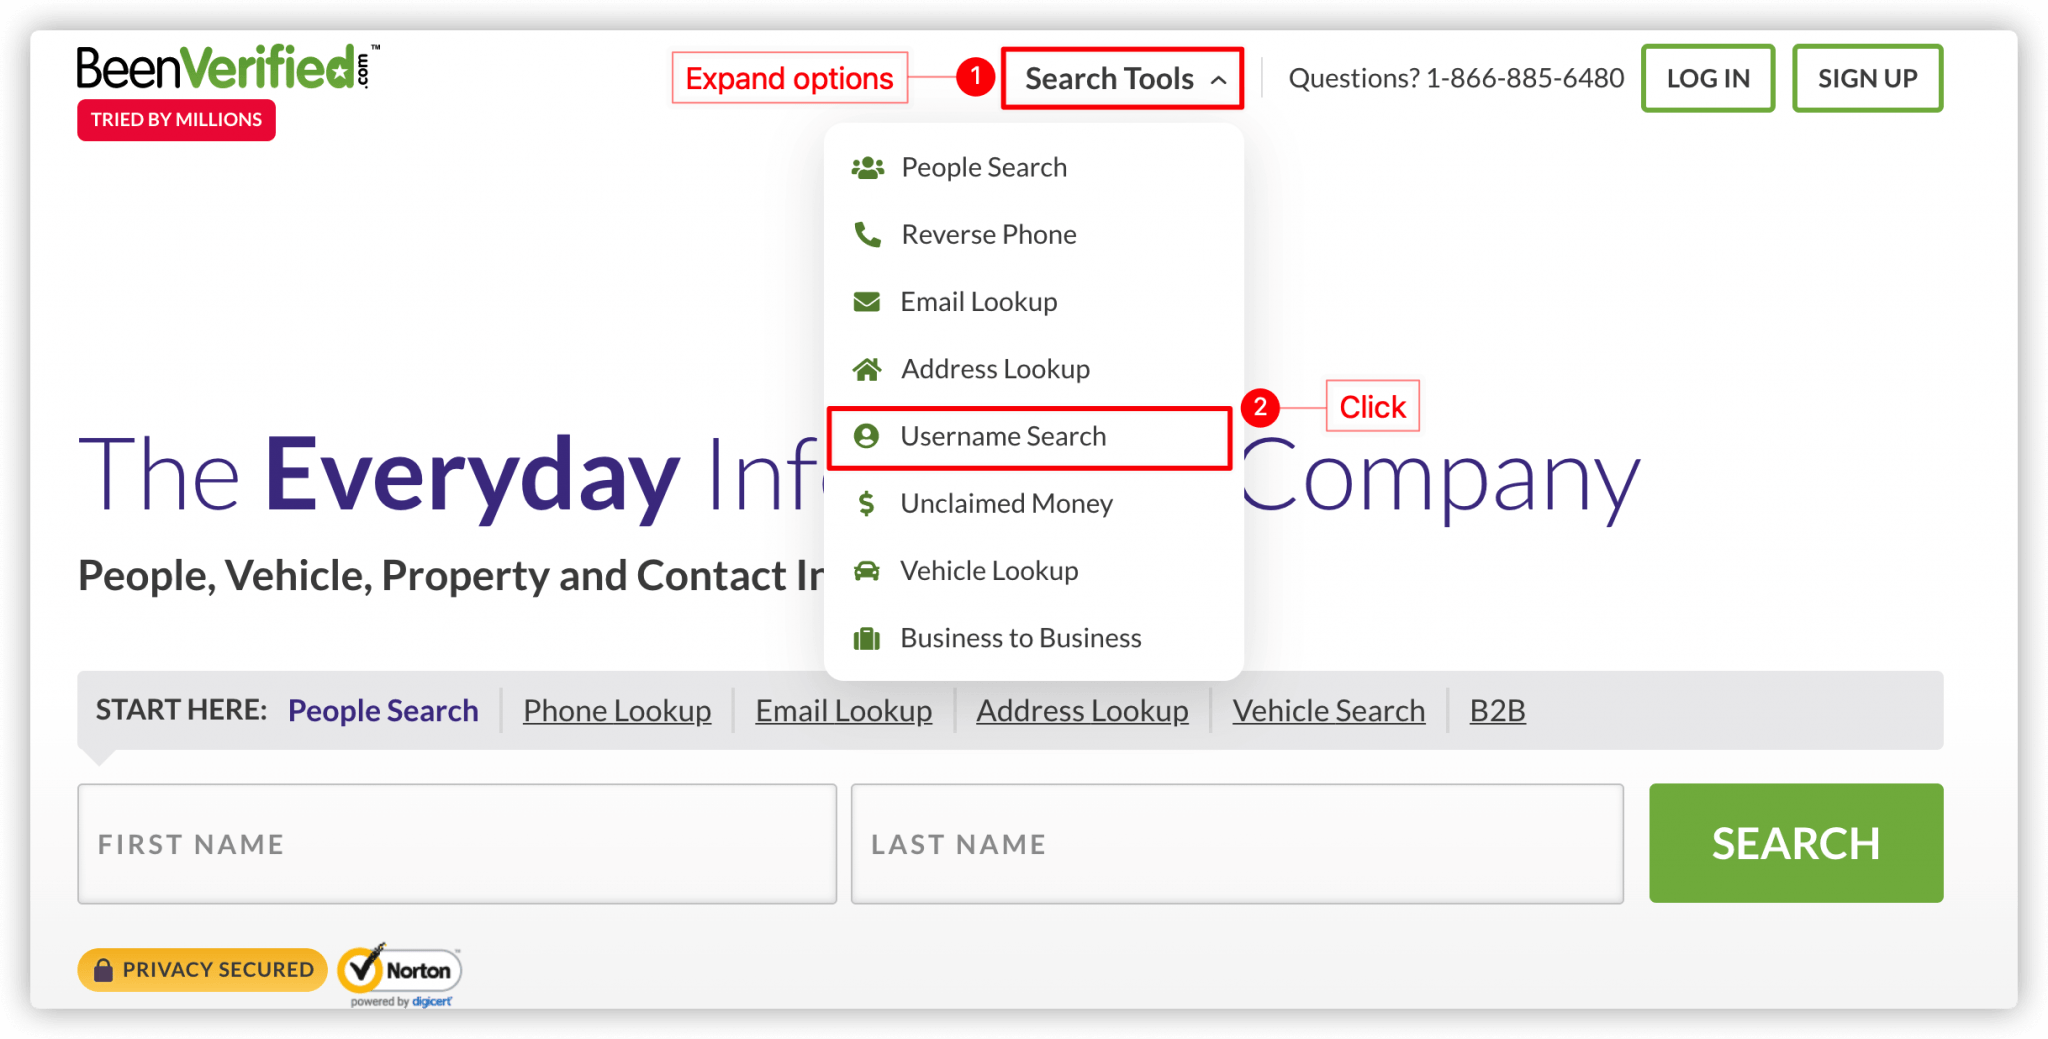Click the Norton secured badge
This screenshot has height=1039, width=2048.
coord(400,973)
